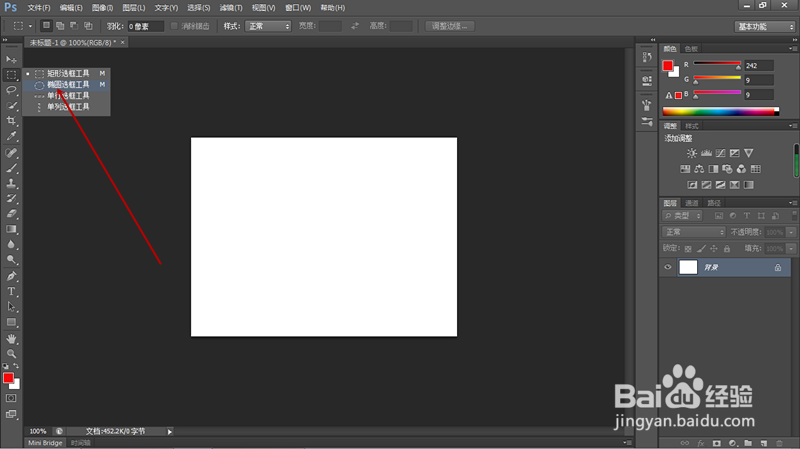The height and width of the screenshot is (449, 800).
Task: Select the Path Selection tool
Action: (x=11, y=307)
